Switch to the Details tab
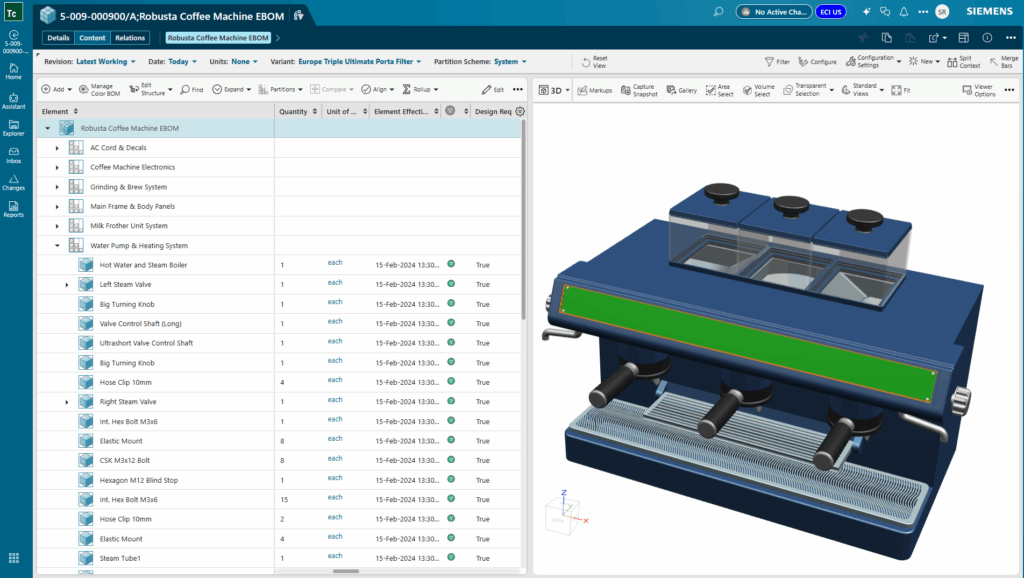Screen dimensions: 1024x578 tap(58, 38)
